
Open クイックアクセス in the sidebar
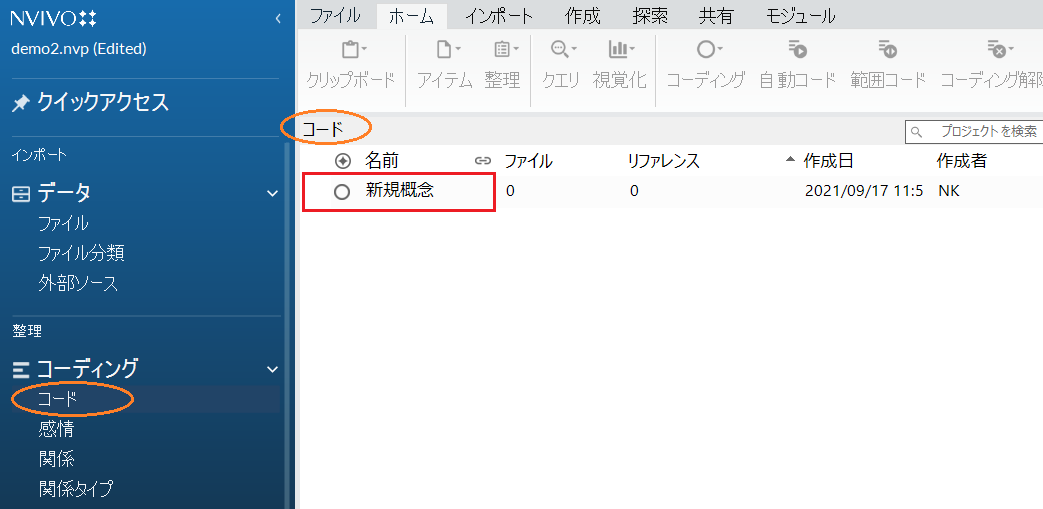[x=103, y=103]
